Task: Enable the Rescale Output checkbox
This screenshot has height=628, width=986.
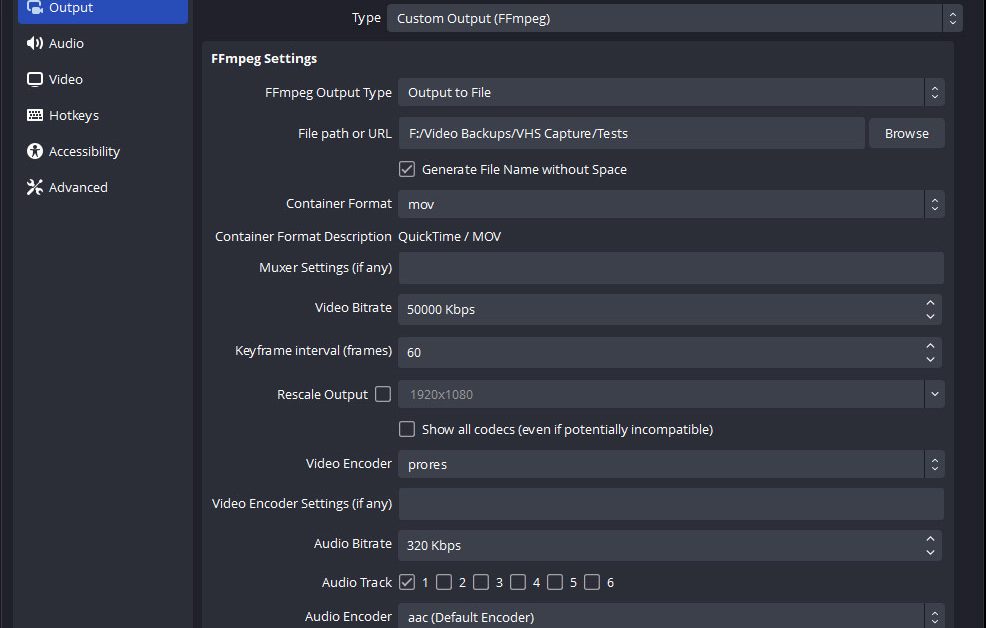Action: (x=383, y=395)
